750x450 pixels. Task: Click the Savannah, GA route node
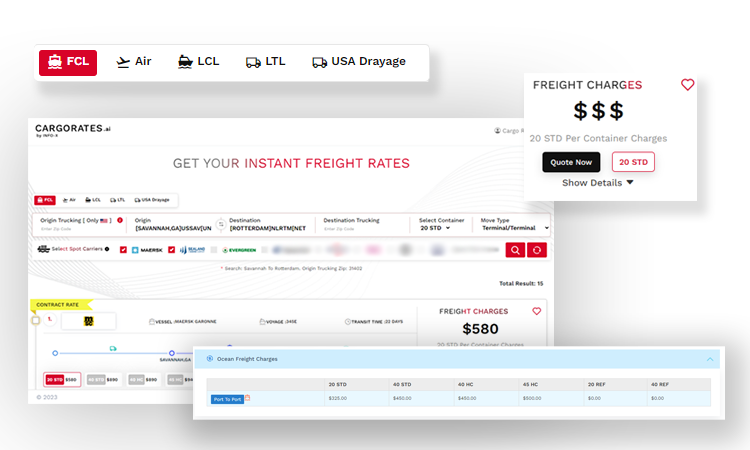coord(172,353)
